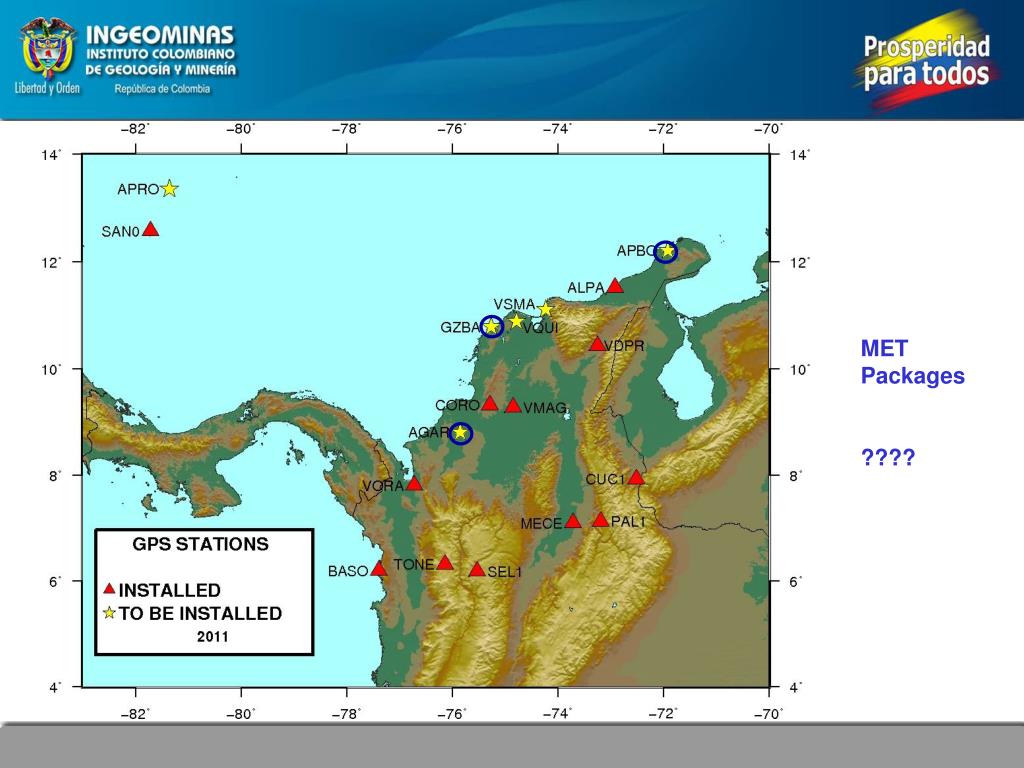Click the MET Packages text
The image size is (1024, 768).
912,362
